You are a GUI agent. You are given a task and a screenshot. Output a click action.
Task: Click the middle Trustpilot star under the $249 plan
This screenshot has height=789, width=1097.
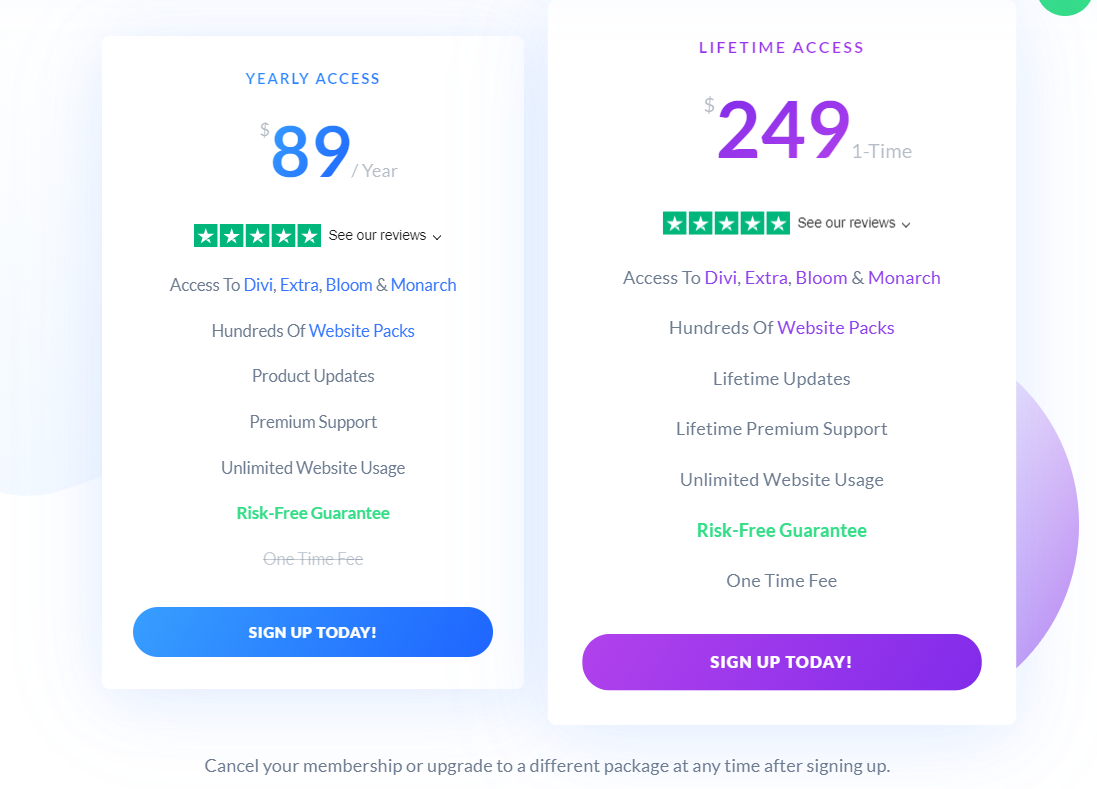[x=727, y=222]
